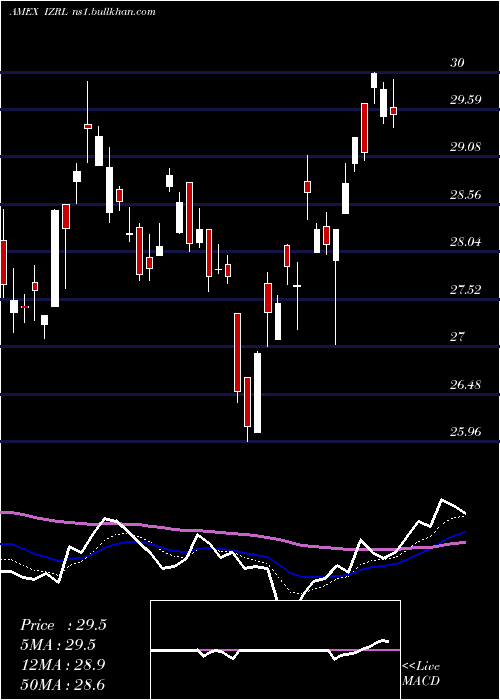Click the 12MA : 28.9 readout
Screen dimensions: 500x700
point(63,665)
